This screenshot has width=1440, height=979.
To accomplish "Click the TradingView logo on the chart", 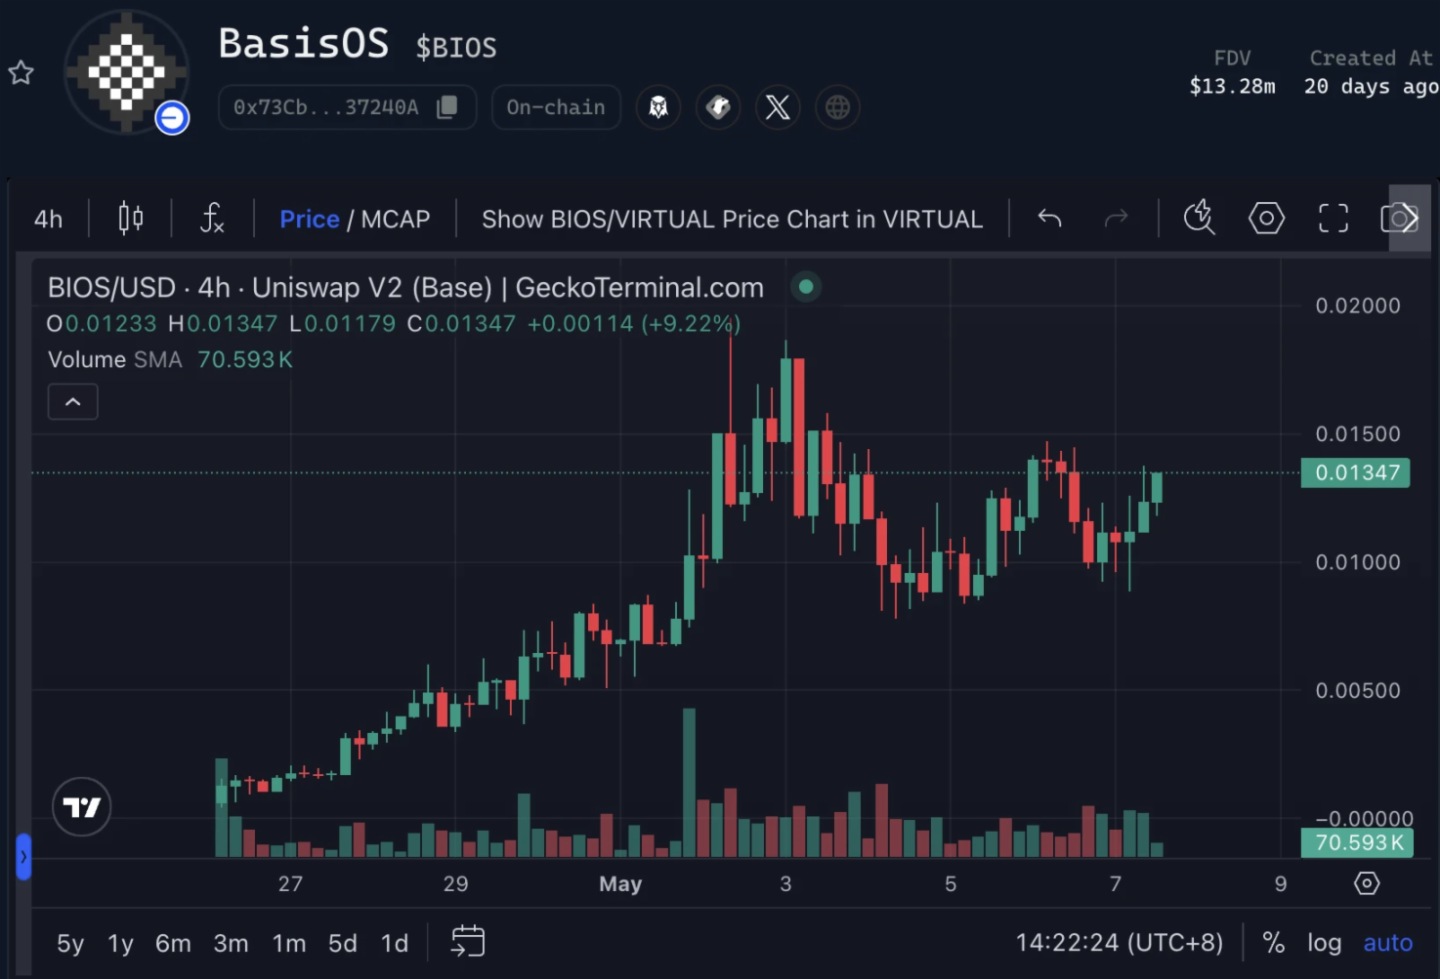I will pyautogui.click(x=81, y=806).
